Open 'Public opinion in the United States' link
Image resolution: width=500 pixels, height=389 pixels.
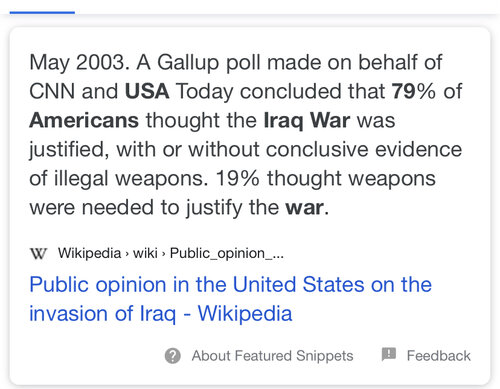[230, 285]
